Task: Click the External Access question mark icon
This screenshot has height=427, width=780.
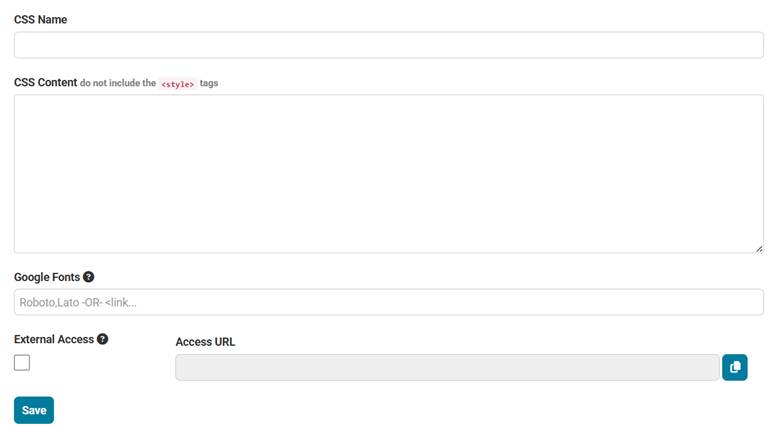Action: [x=102, y=339]
